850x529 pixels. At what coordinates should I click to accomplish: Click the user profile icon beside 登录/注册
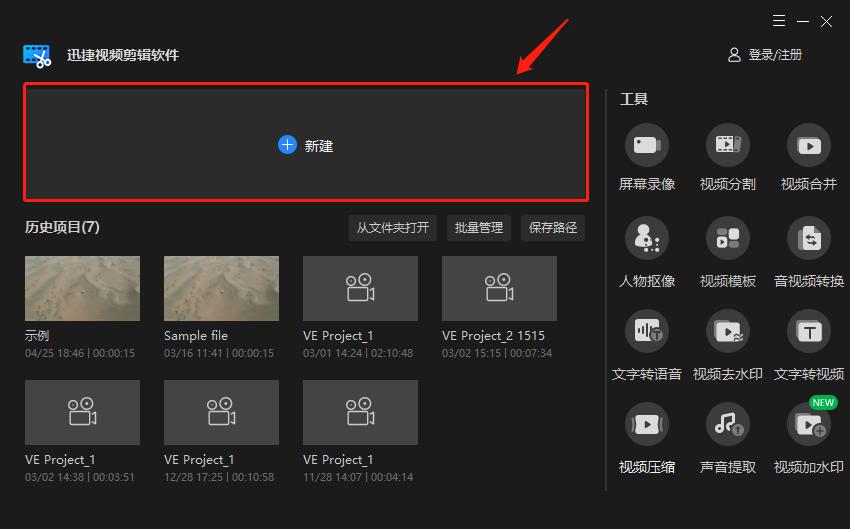pyautogui.click(x=734, y=55)
